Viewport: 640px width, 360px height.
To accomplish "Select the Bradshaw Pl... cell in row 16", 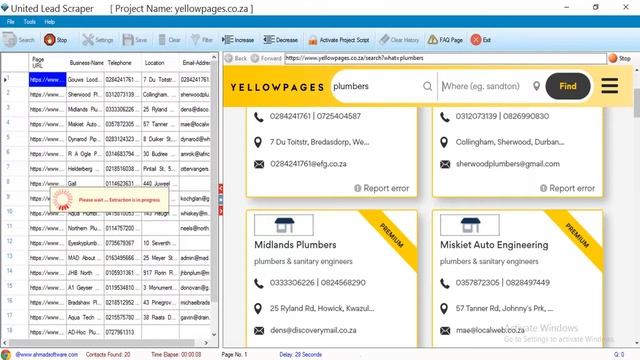I will pos(85,302).
